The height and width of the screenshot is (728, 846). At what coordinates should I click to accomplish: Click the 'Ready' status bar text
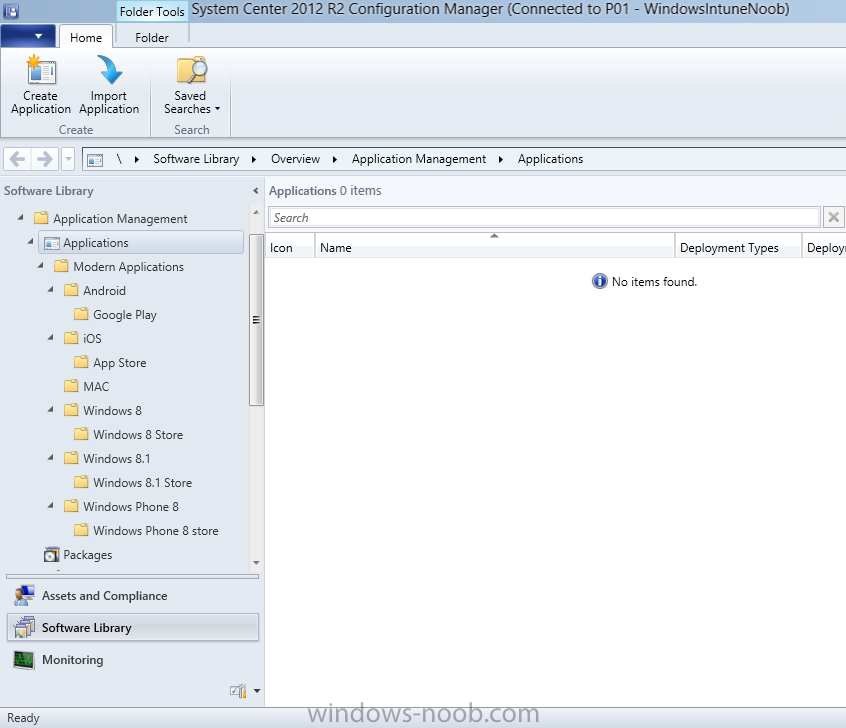[x=23, y=718]
